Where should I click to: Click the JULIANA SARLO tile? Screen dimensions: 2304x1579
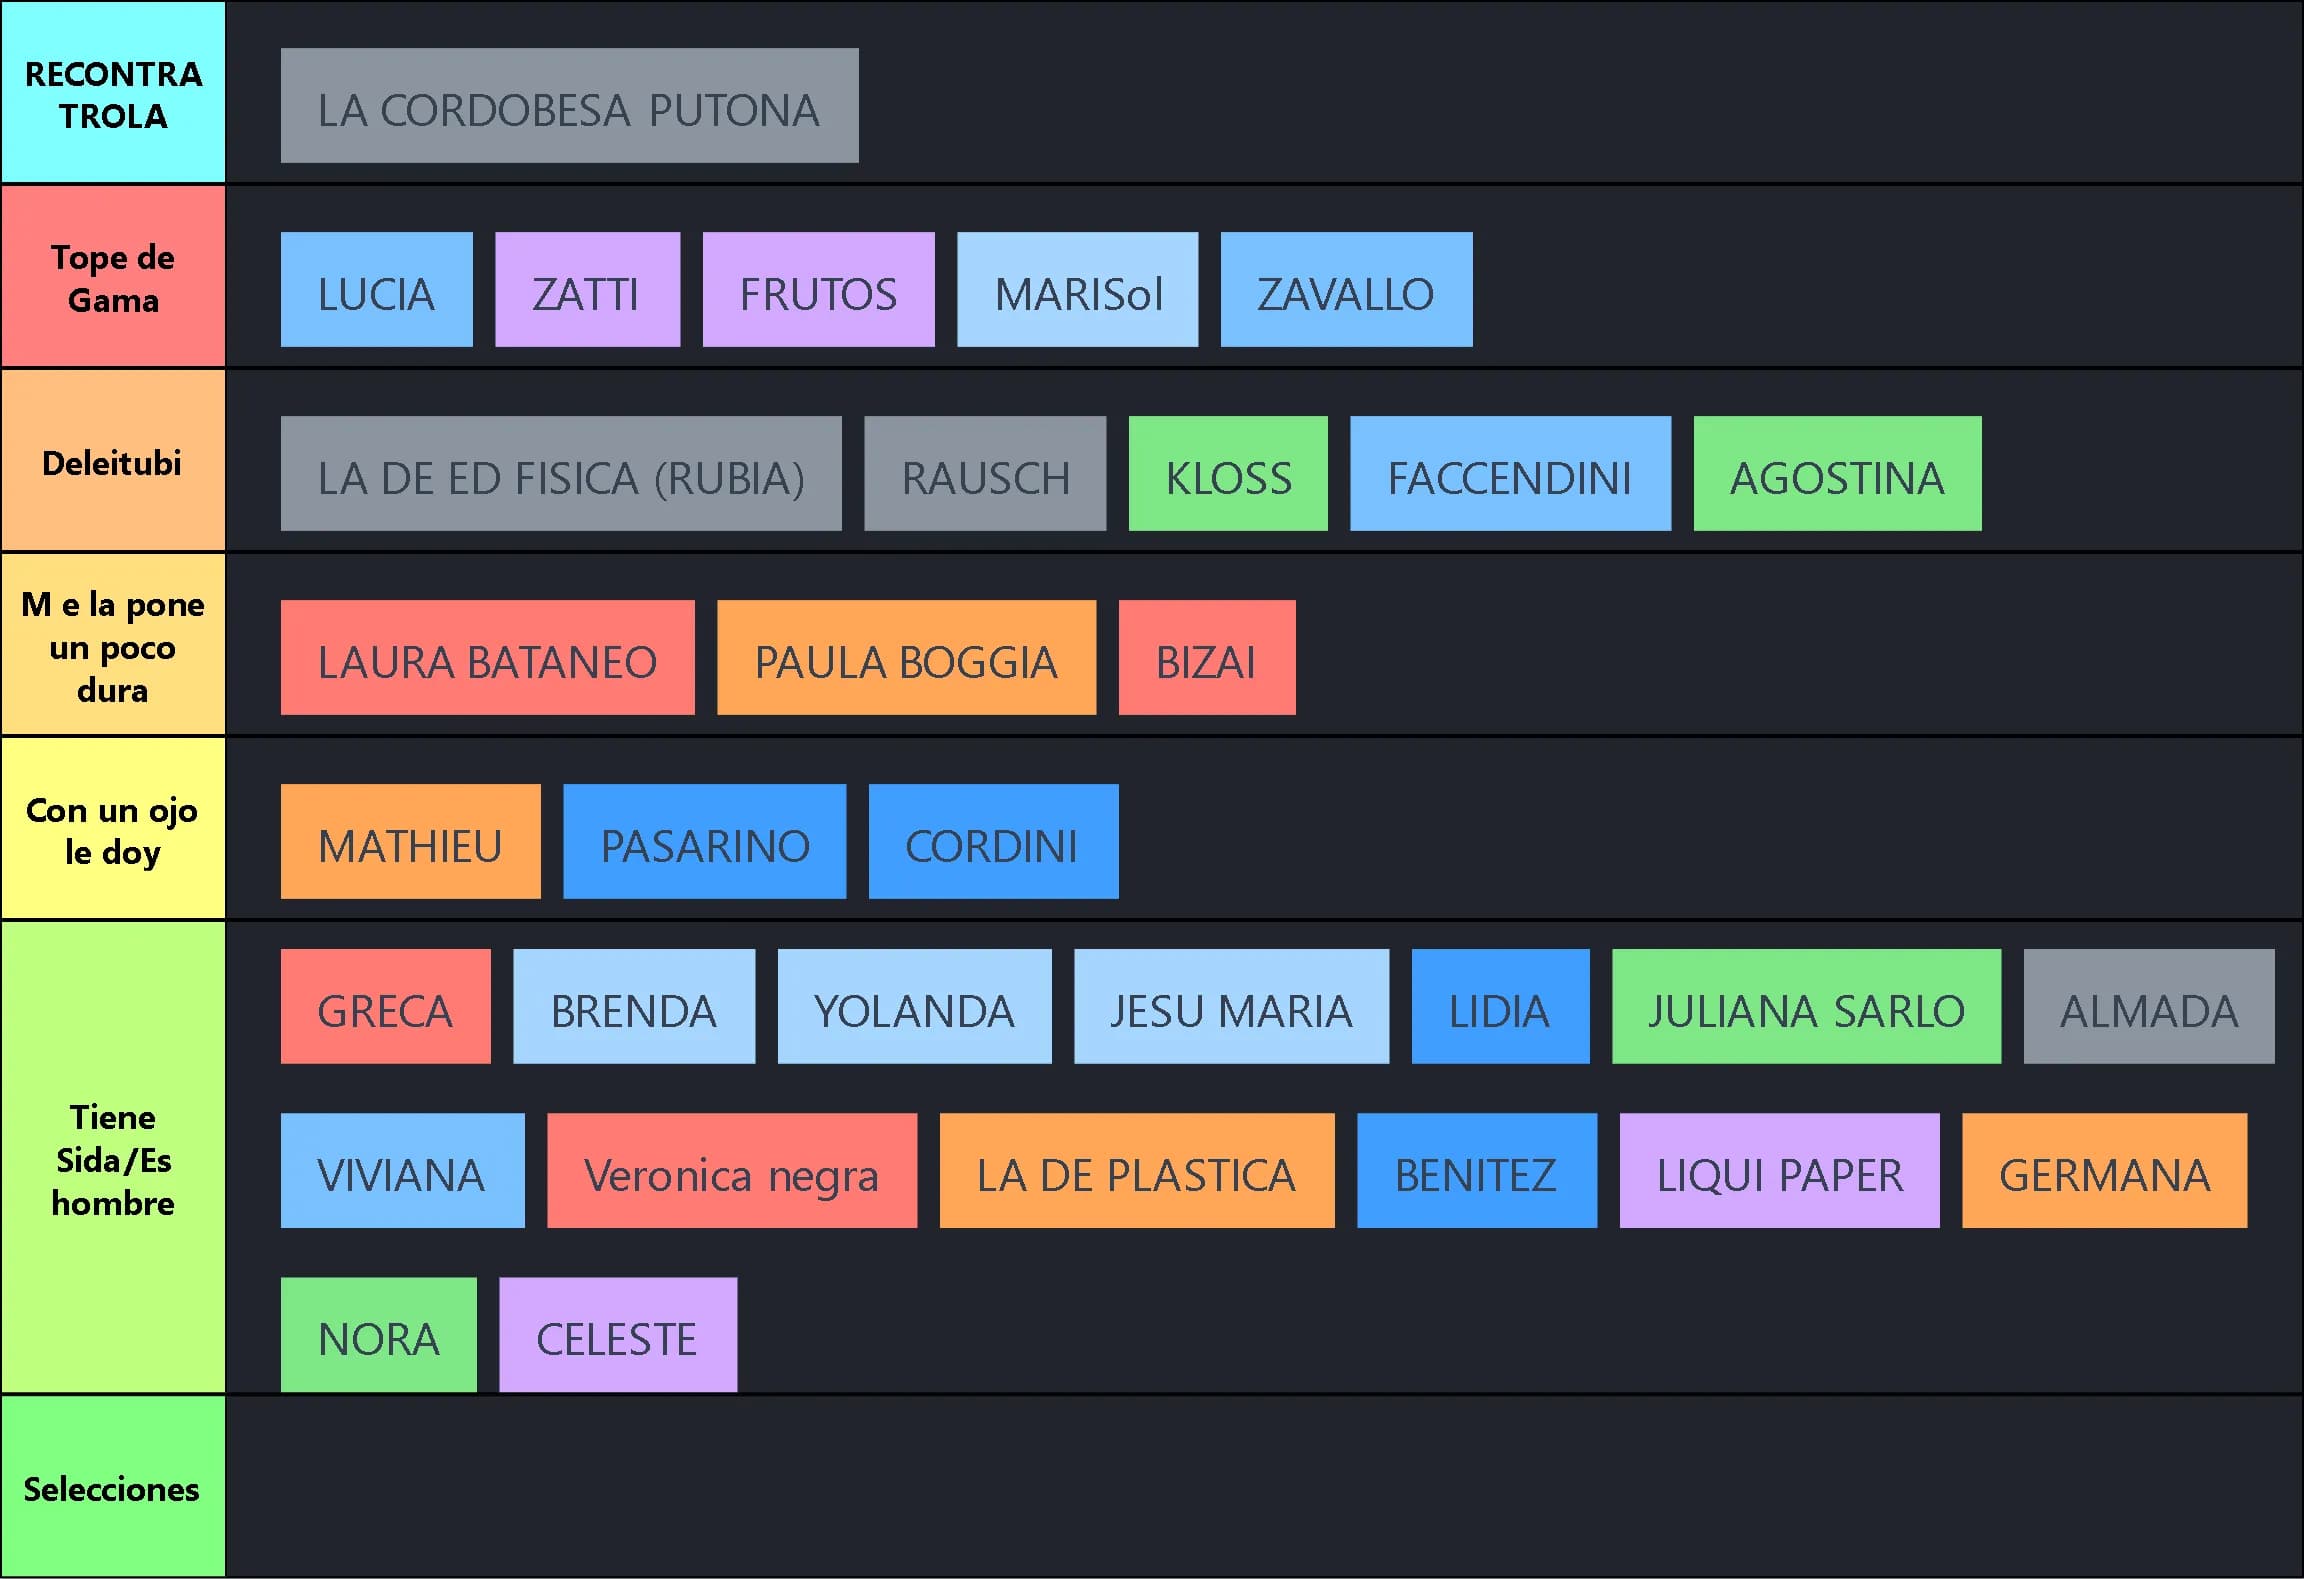(1806, 1007)
